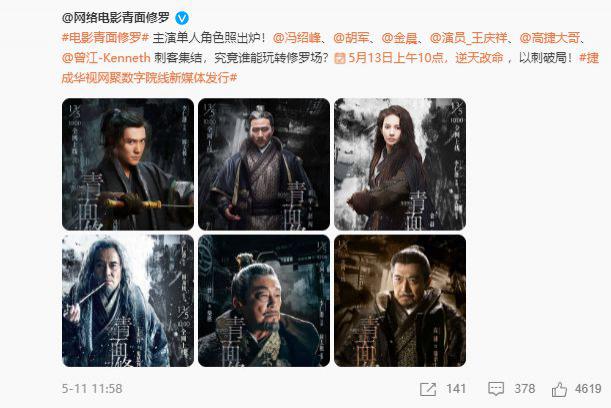Click the calendar icon before 5月13日
This screenshot has width=611, height=408.
coord(340,58)
